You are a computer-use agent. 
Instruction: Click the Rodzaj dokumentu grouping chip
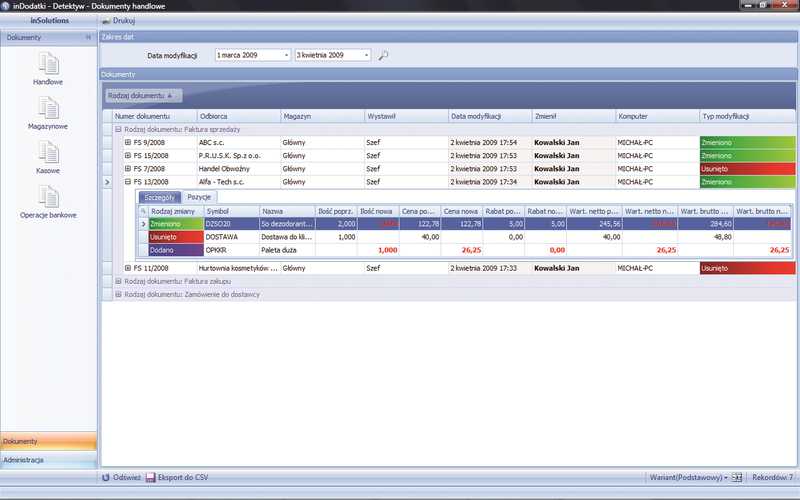pos(142,95)
